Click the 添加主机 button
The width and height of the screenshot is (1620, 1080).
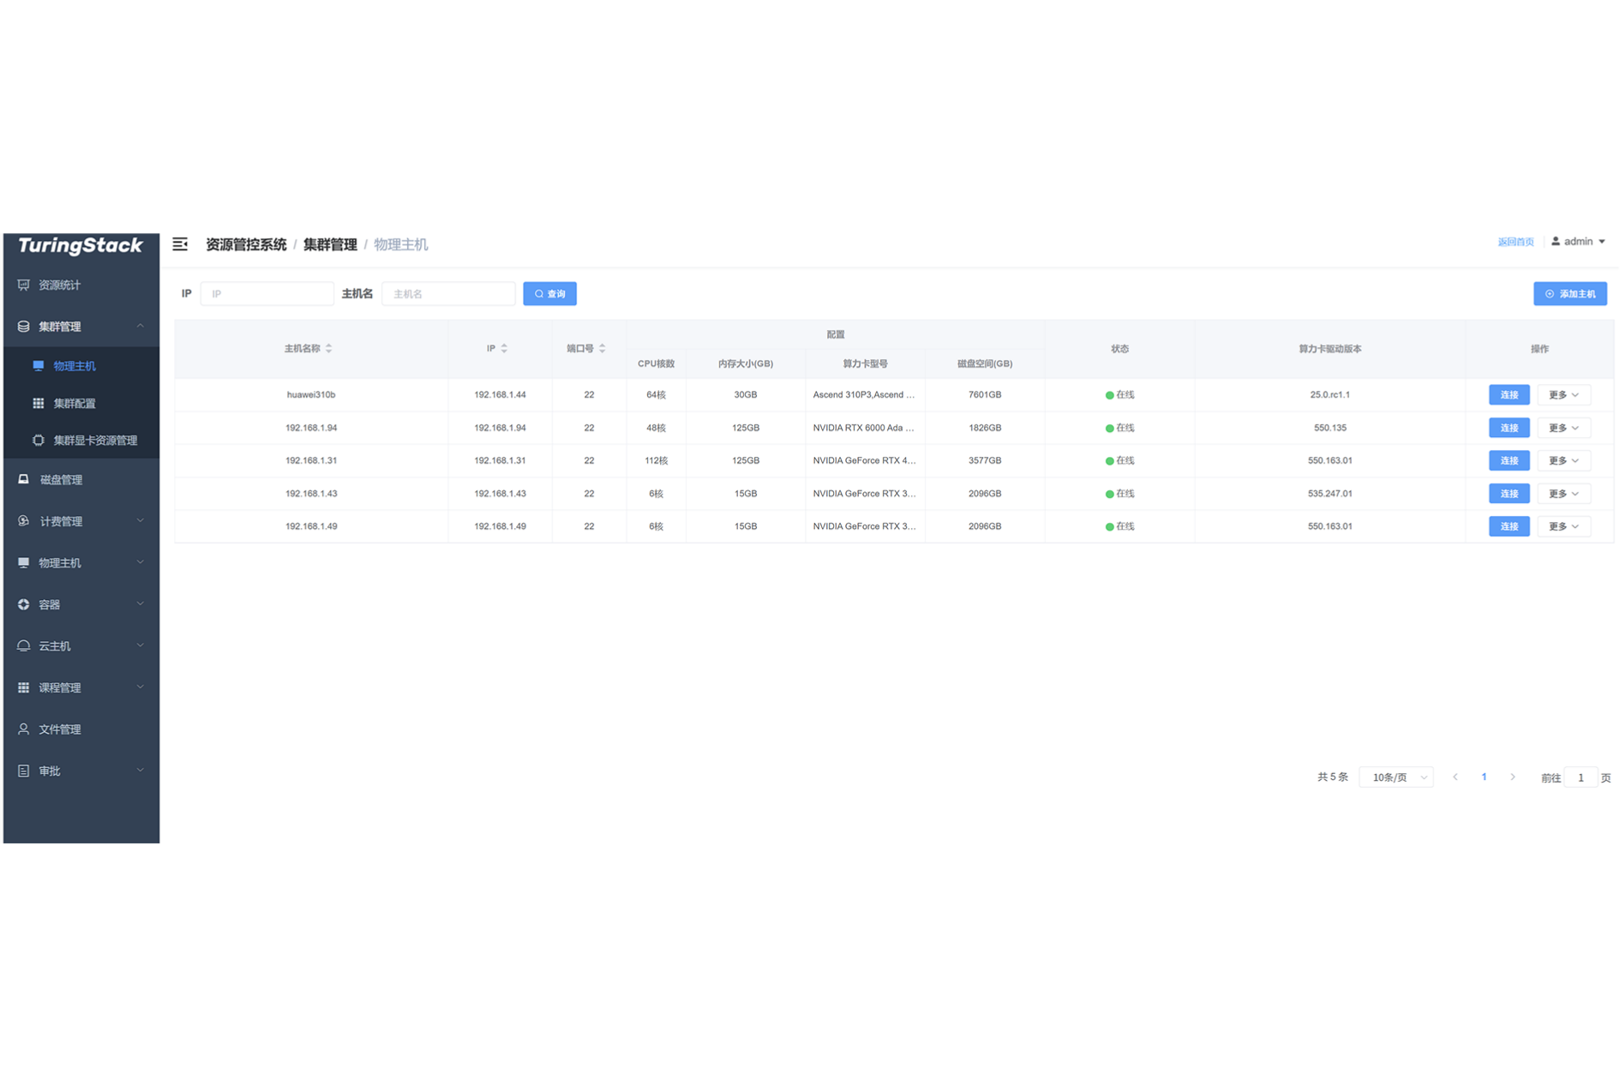point(1570,294)
